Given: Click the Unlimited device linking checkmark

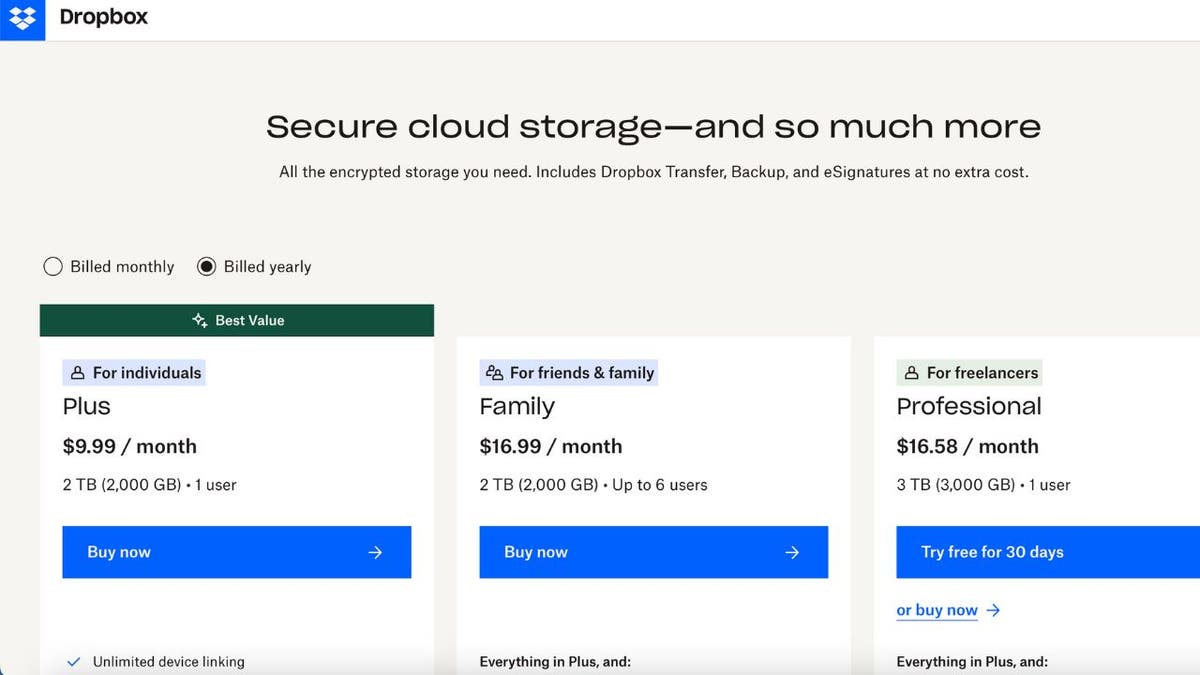Looking at the screenshot, I should tap(73, 662).
